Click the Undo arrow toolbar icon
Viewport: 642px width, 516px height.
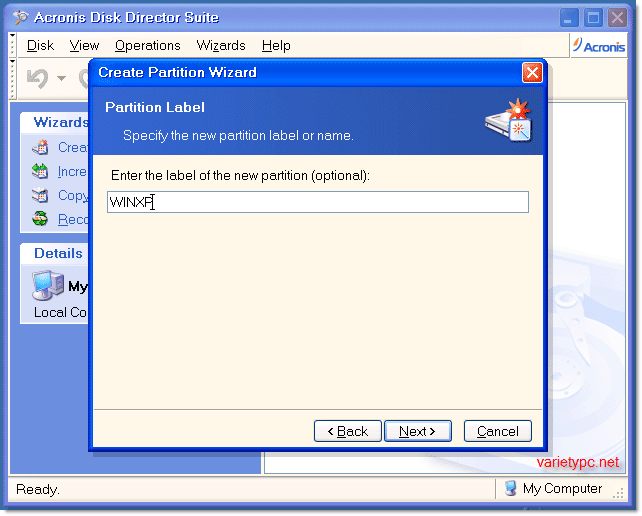(x=37, y=78)
